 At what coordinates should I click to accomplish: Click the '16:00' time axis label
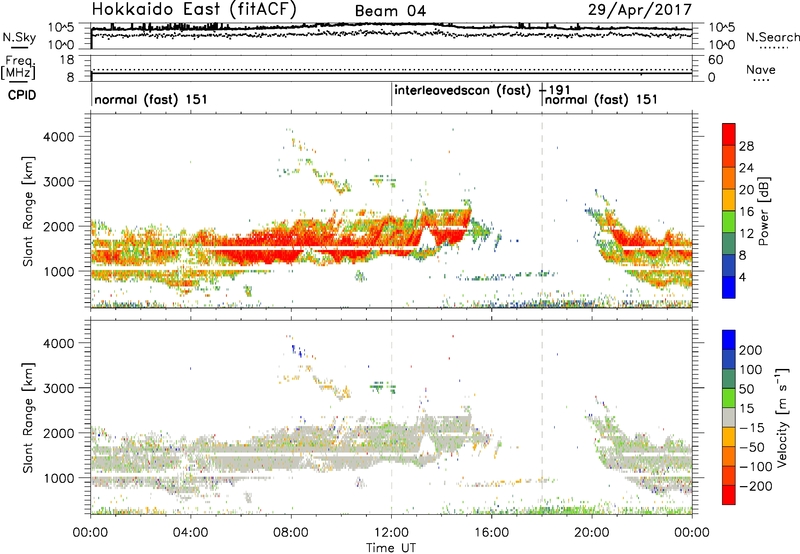[x=491, y=533]
